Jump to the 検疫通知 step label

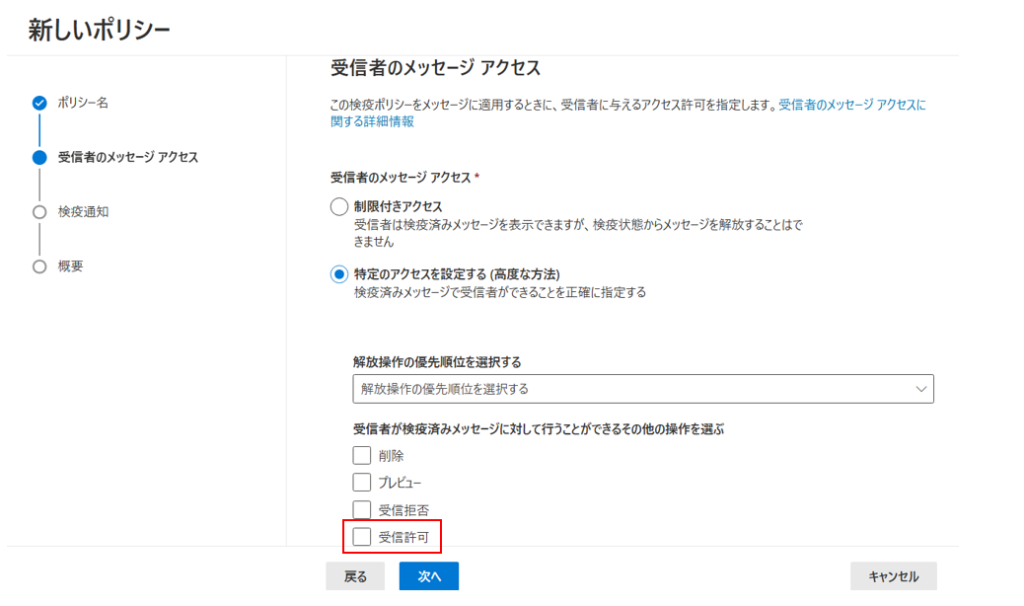(83, 212)
